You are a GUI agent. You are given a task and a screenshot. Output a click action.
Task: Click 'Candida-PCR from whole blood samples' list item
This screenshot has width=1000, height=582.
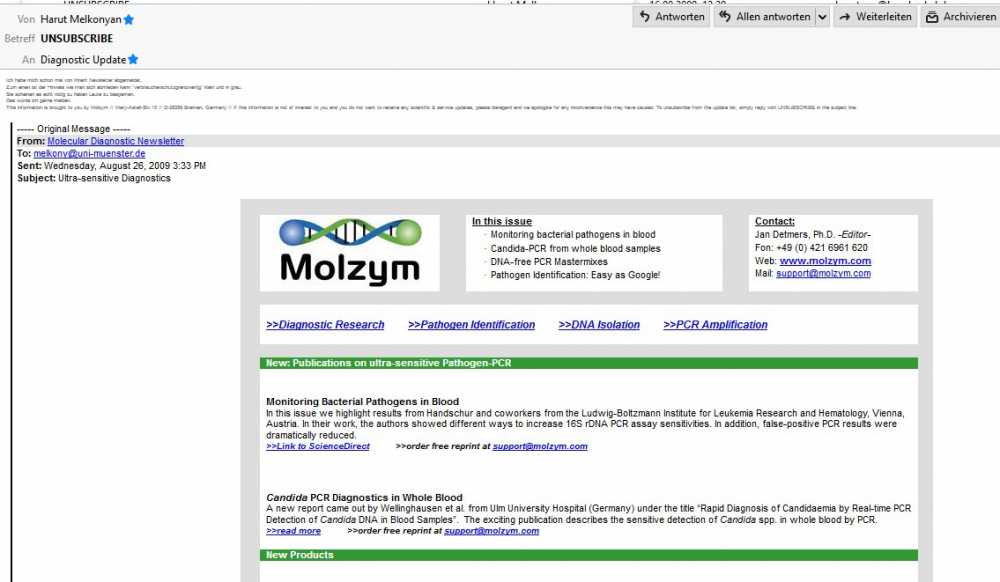point(575,249)
